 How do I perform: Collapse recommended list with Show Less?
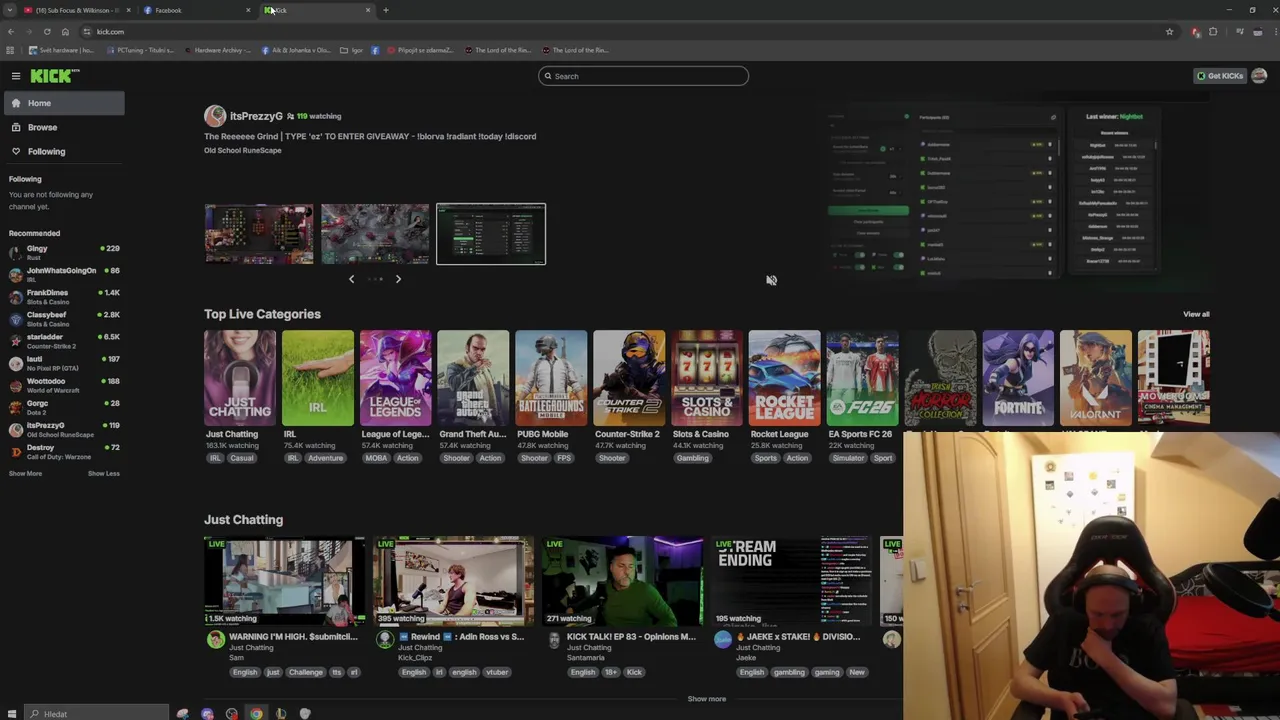click(104, 474)
